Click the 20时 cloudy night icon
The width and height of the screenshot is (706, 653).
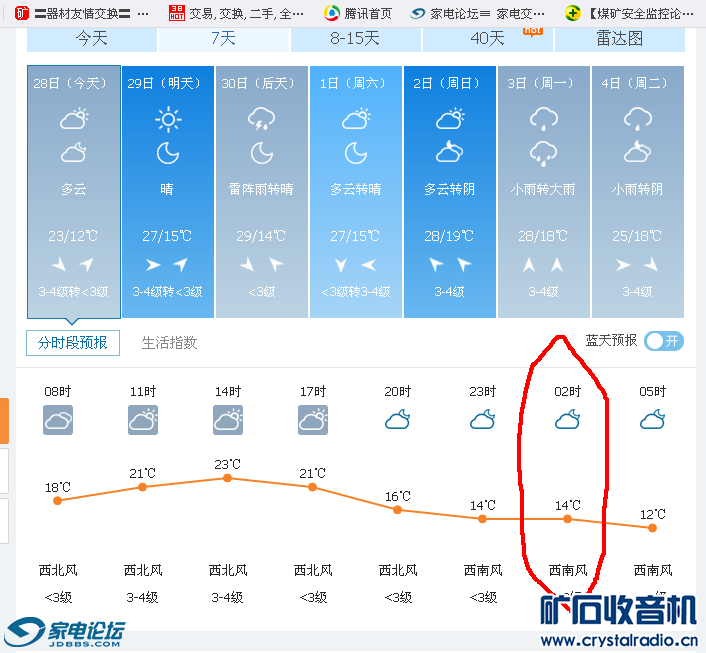pos(398,419)
